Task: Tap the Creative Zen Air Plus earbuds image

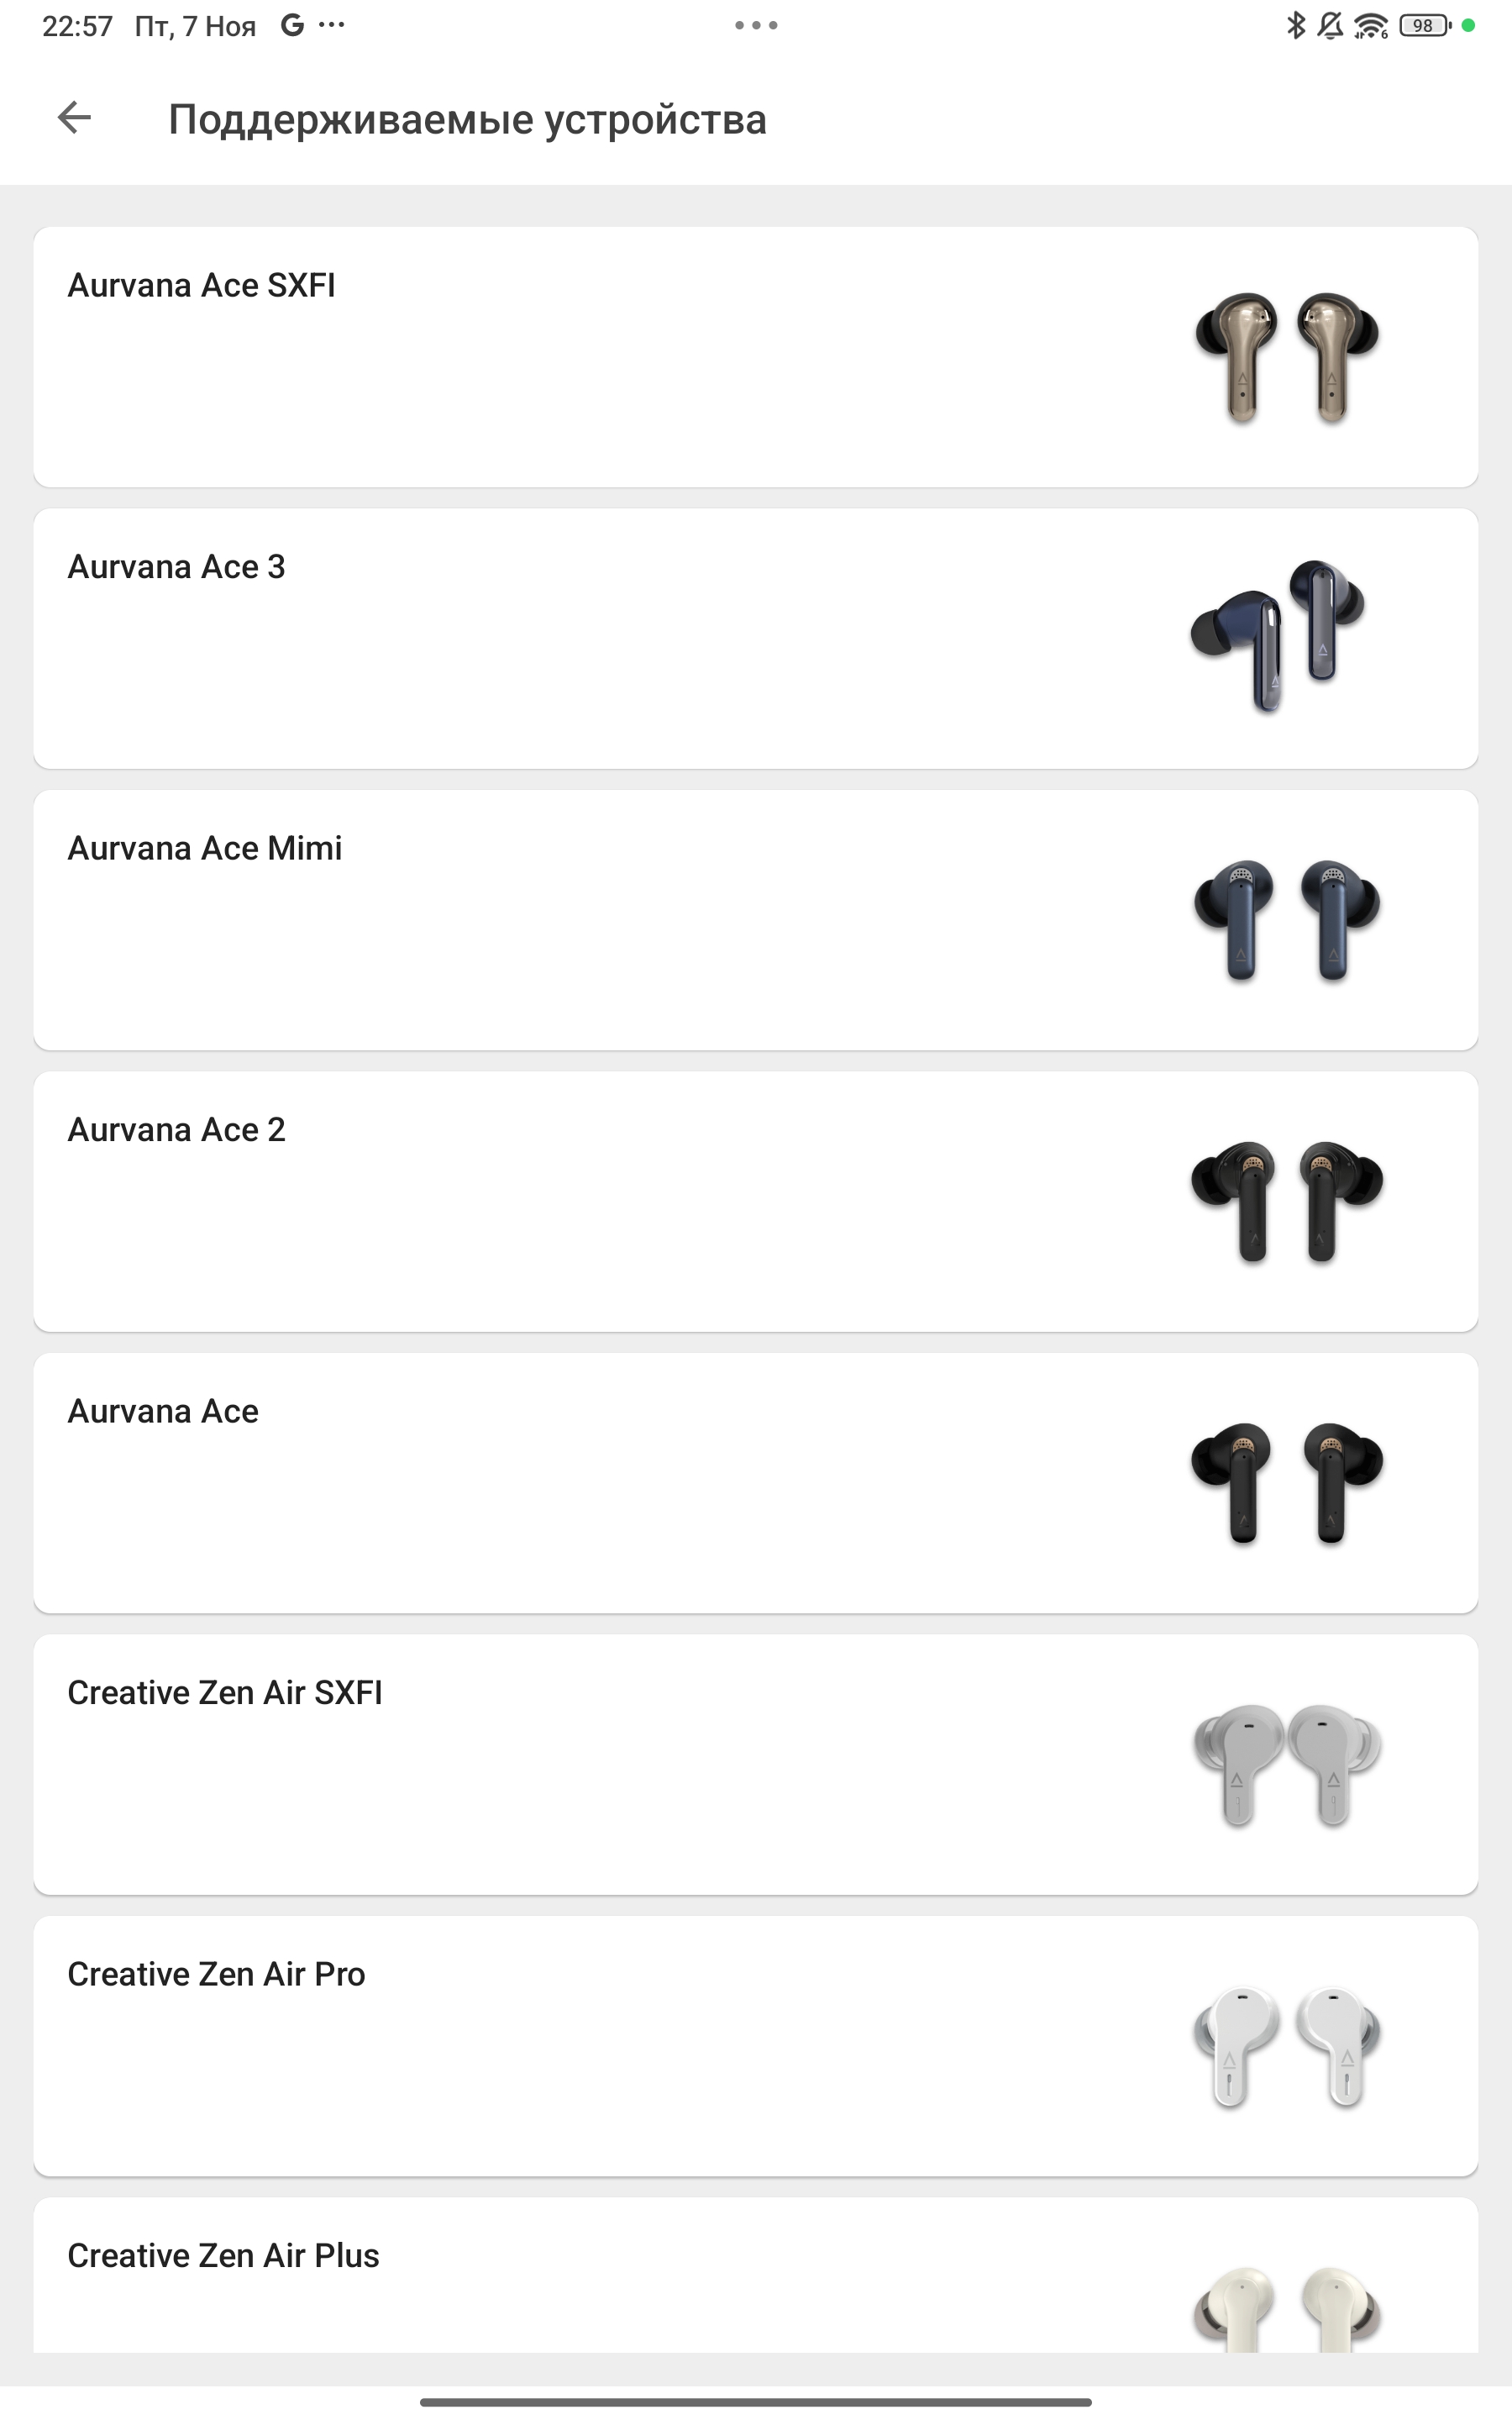Action: pyautogui.click(x=1286, y=2306)
